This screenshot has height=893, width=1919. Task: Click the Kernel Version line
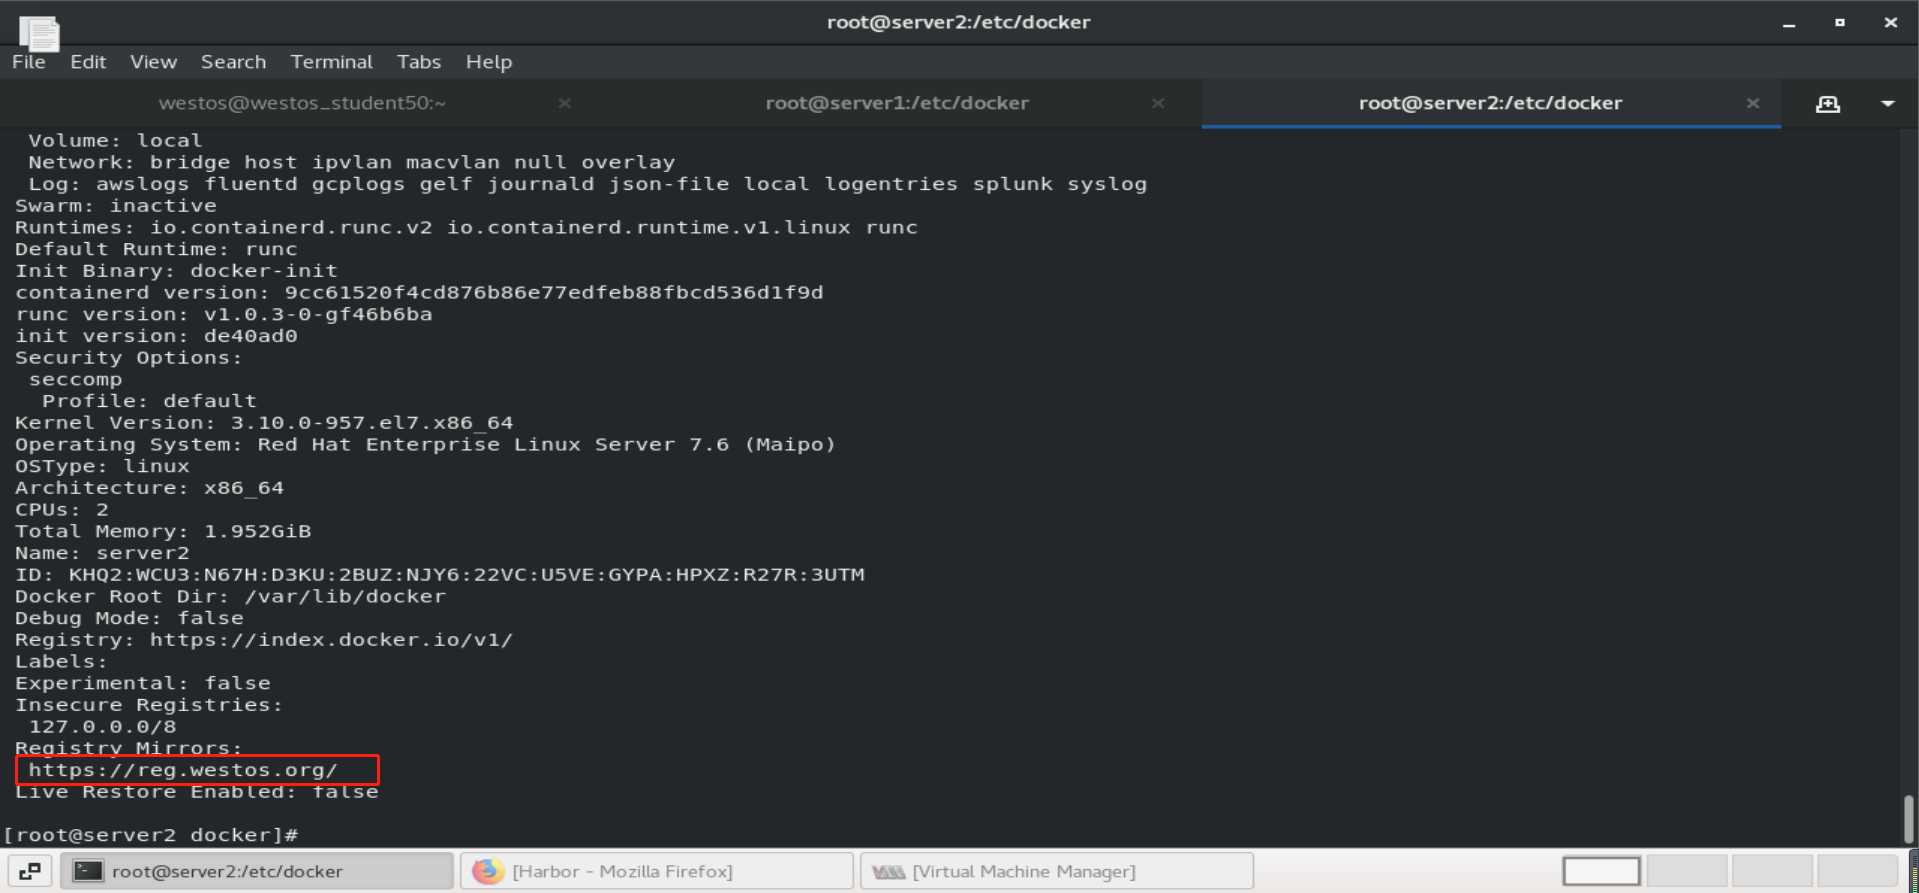tap(264, 423)
